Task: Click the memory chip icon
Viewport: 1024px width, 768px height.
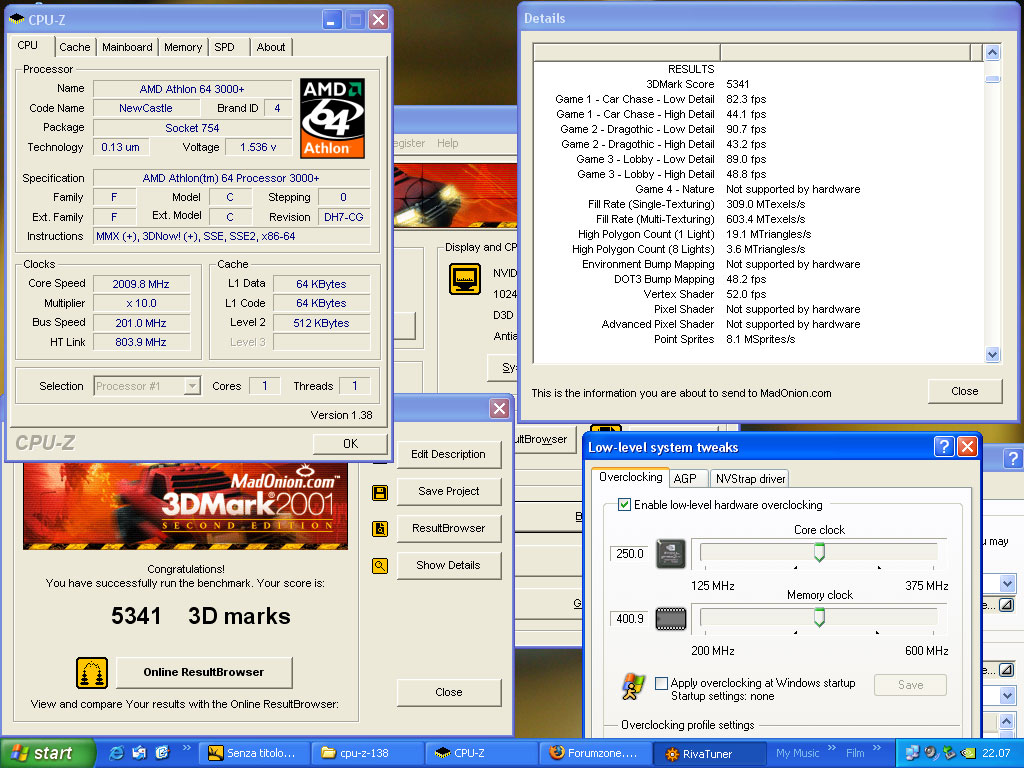Action: [x=671, y=619]
